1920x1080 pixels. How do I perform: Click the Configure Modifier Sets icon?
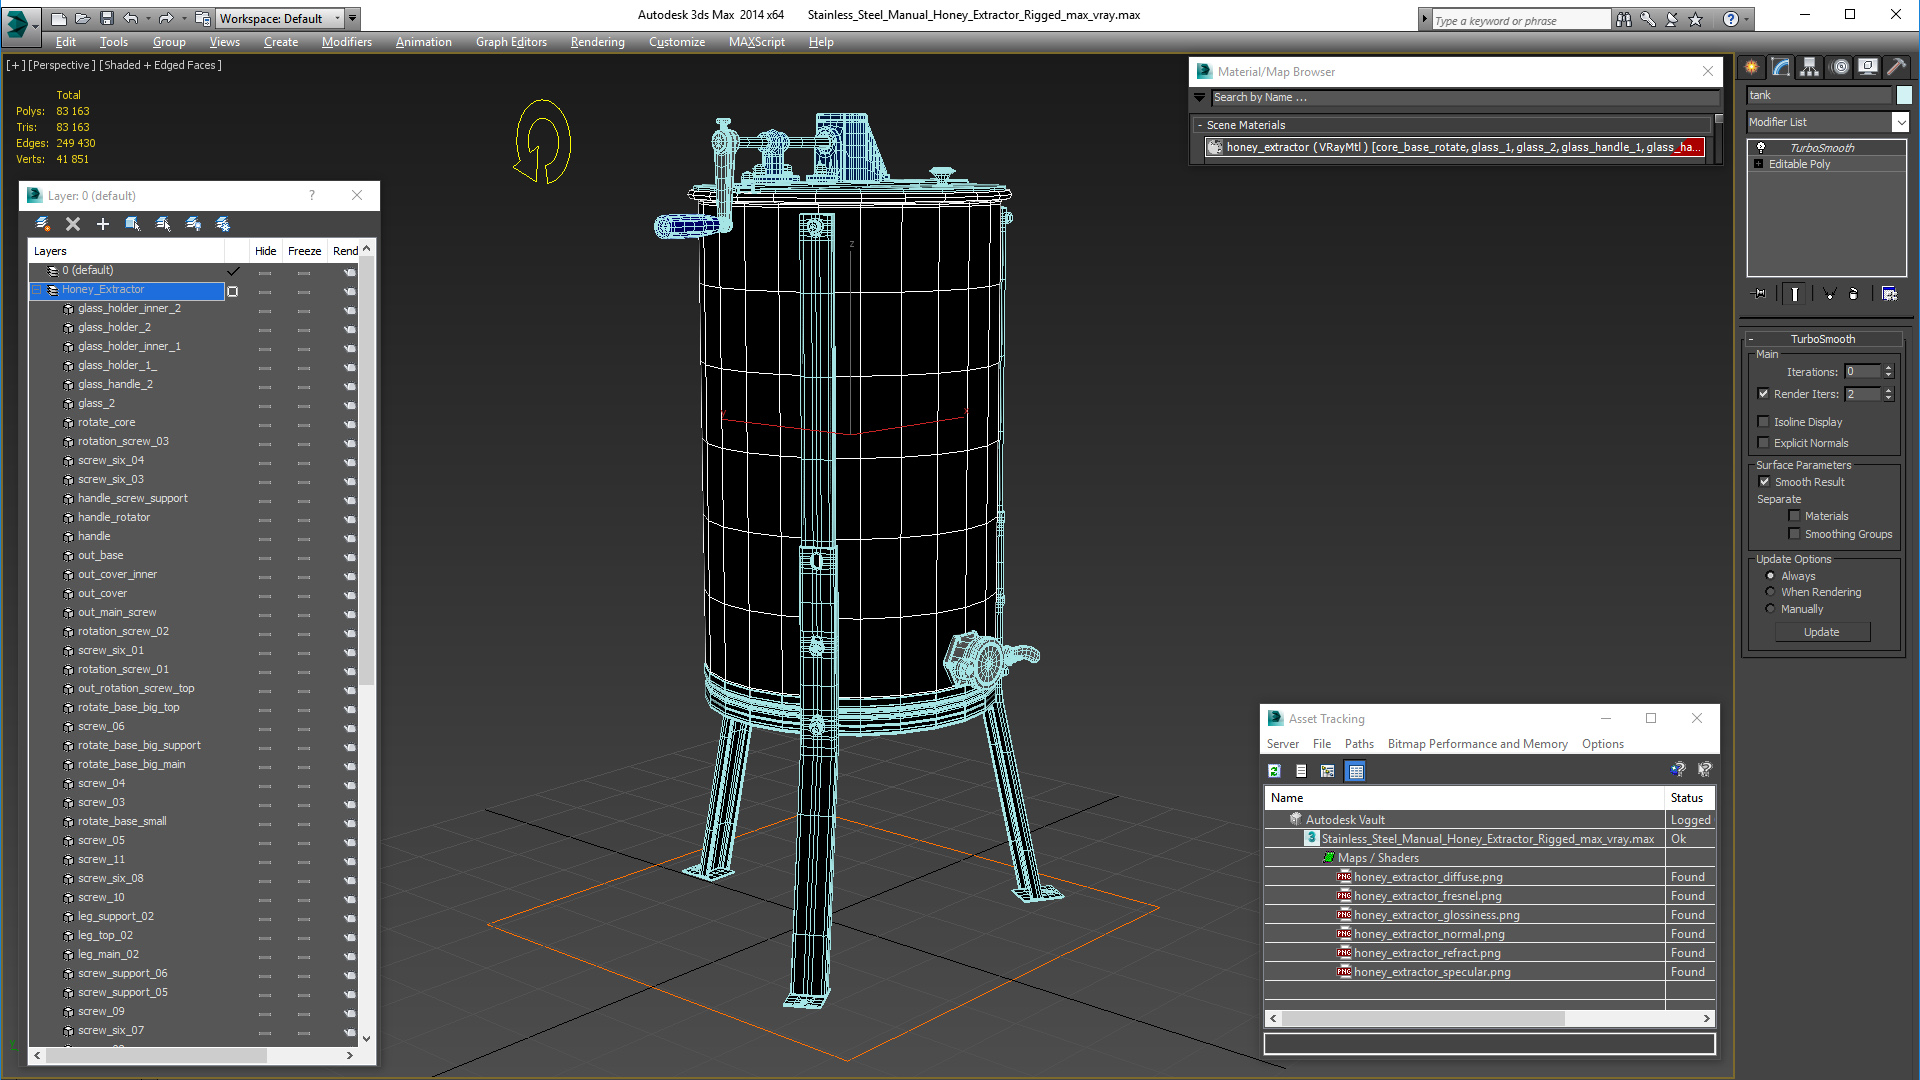(x=1889, y=294)
